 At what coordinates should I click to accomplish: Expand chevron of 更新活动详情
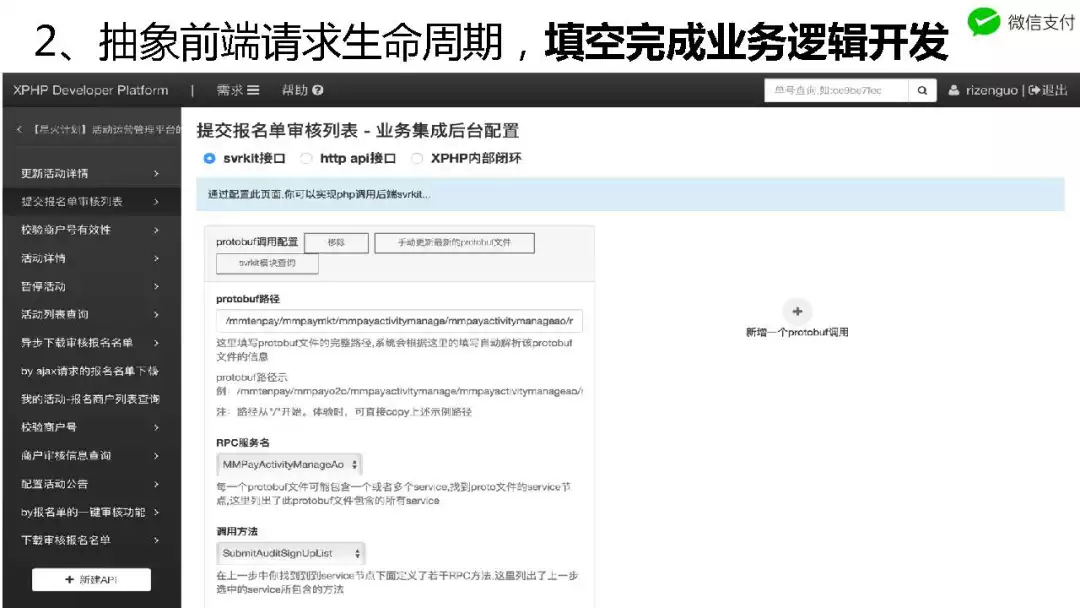tap(156, 174)
